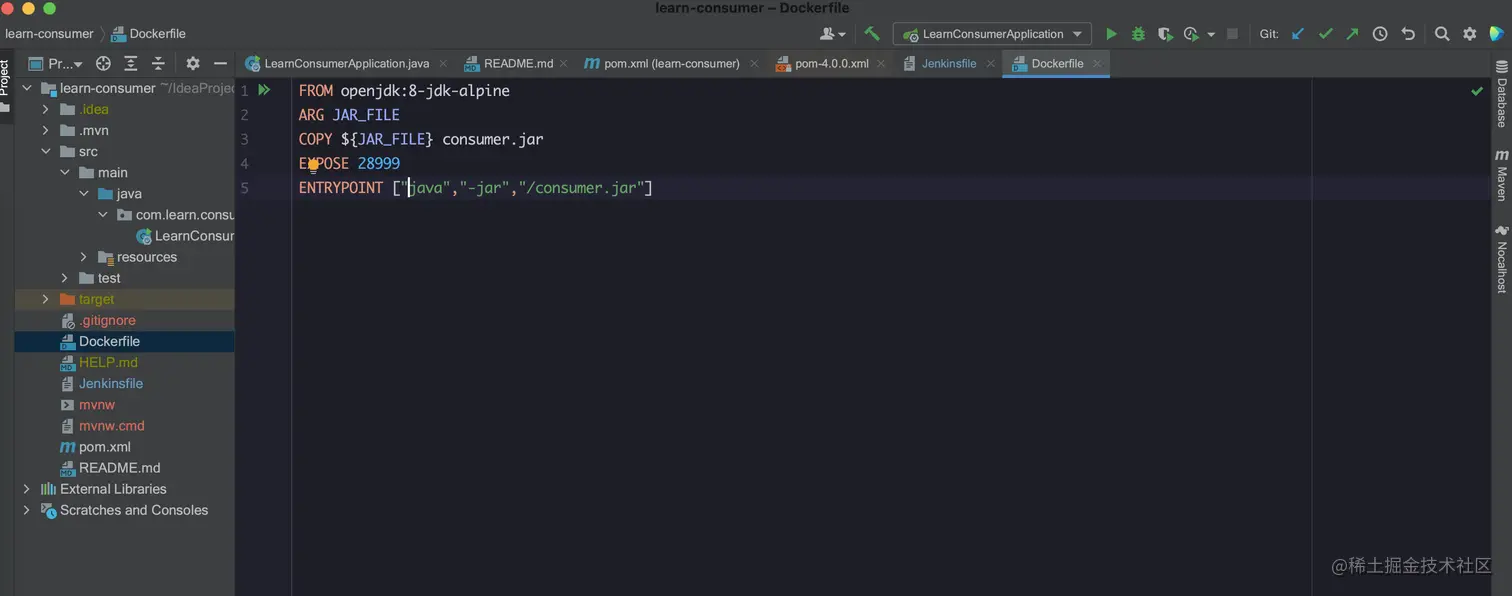Hide Project panel with minus icon

point(221,63)
